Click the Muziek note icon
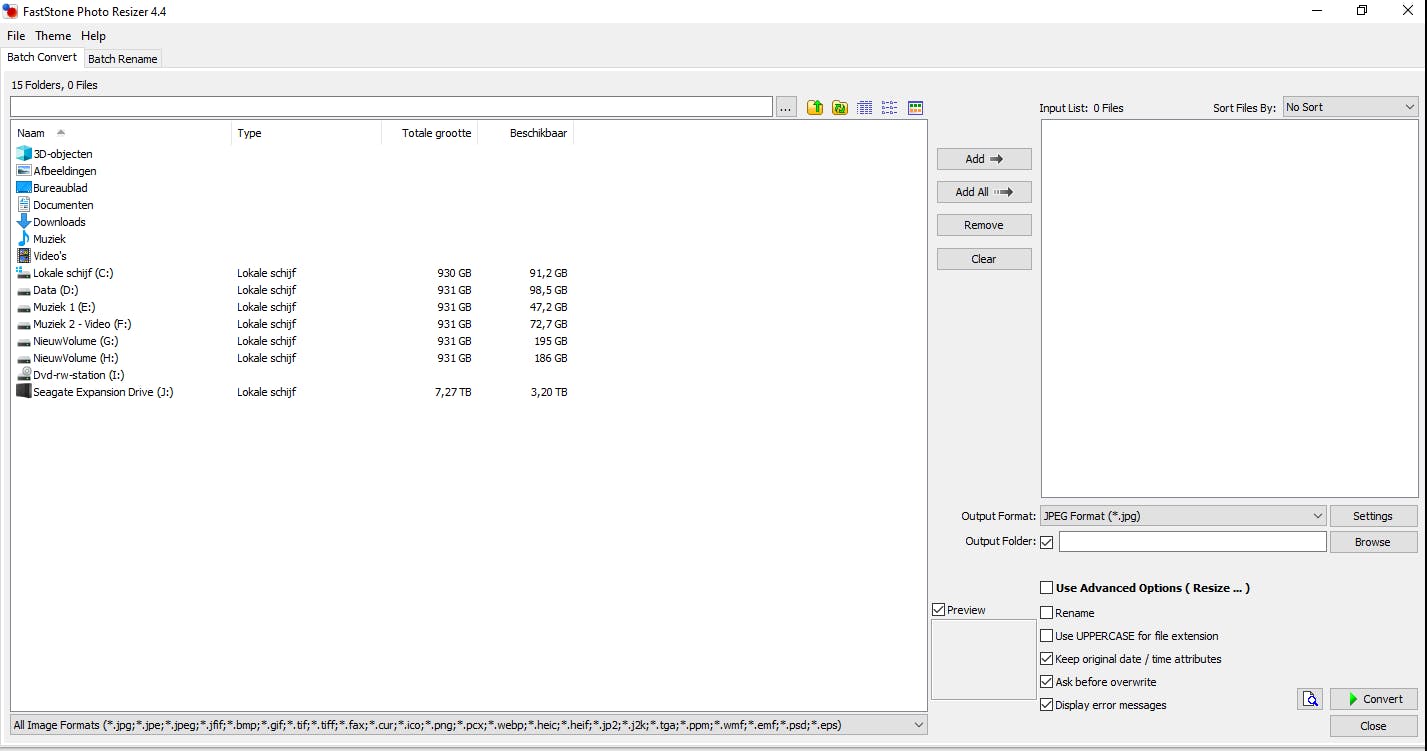1427x751 pixels. (24, 239)
